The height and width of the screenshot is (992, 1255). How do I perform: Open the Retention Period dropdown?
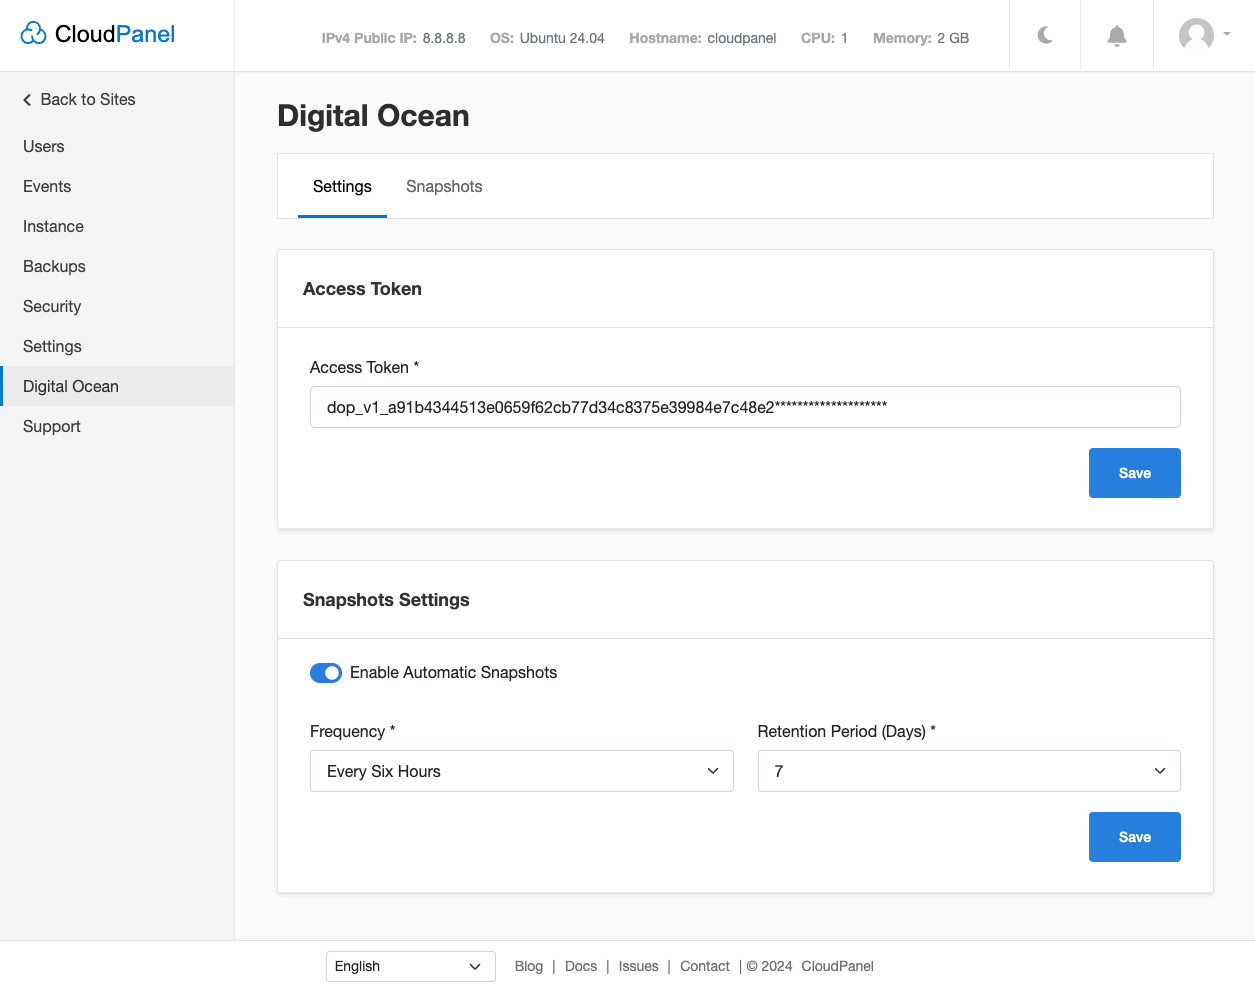(968, 771)
